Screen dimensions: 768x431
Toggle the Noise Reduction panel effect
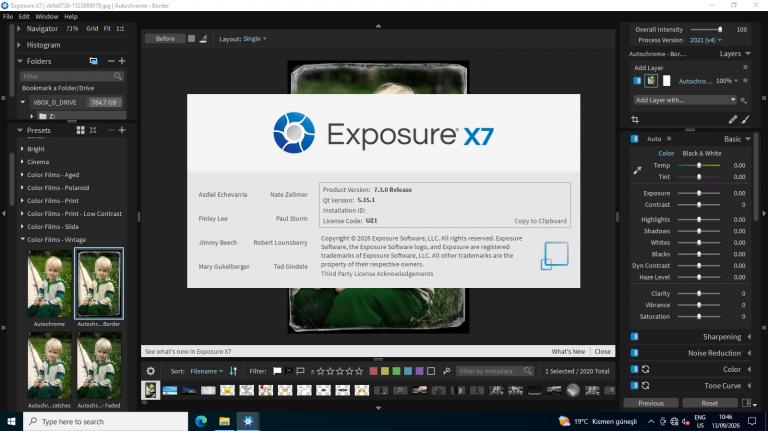634,353
